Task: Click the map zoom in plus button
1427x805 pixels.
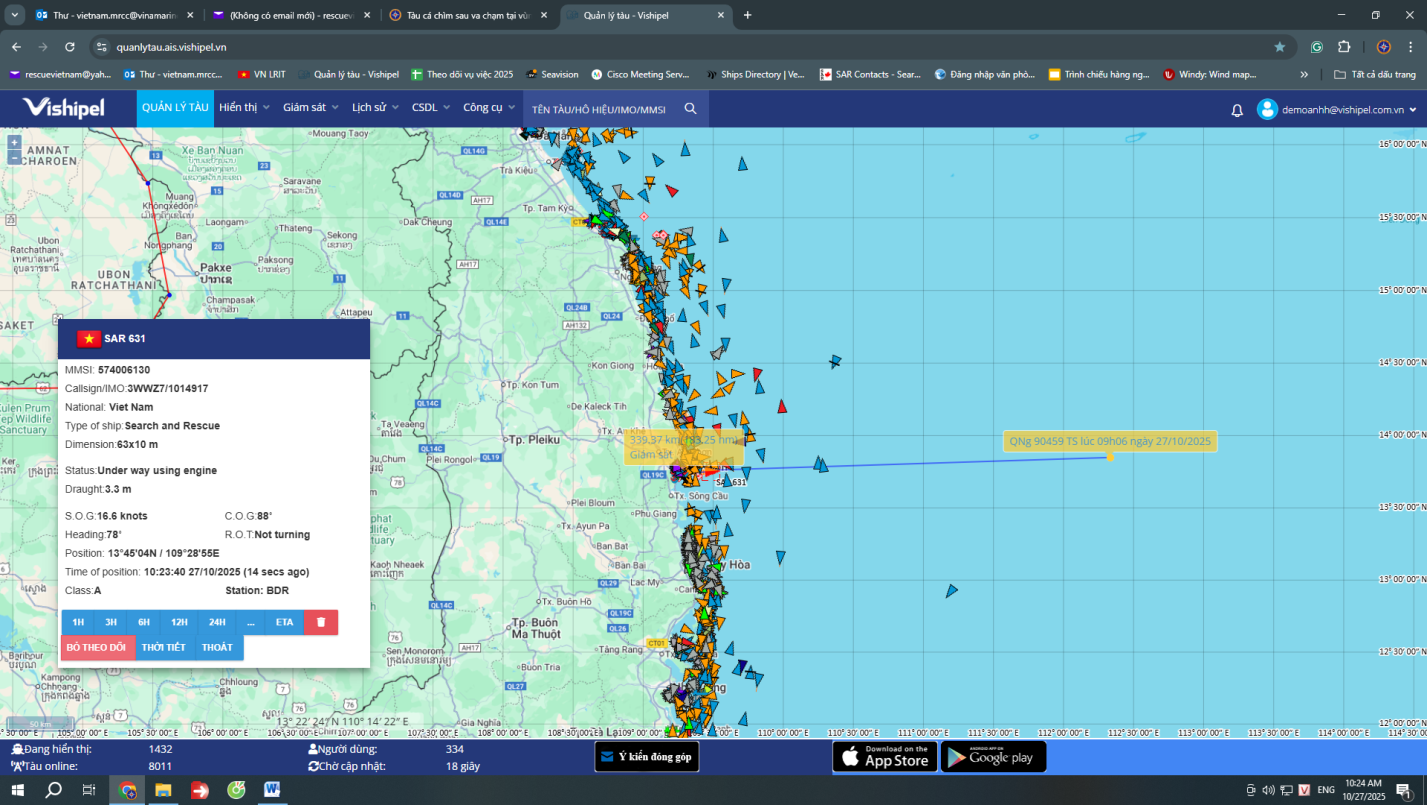Action: click(x=14, y=142)
